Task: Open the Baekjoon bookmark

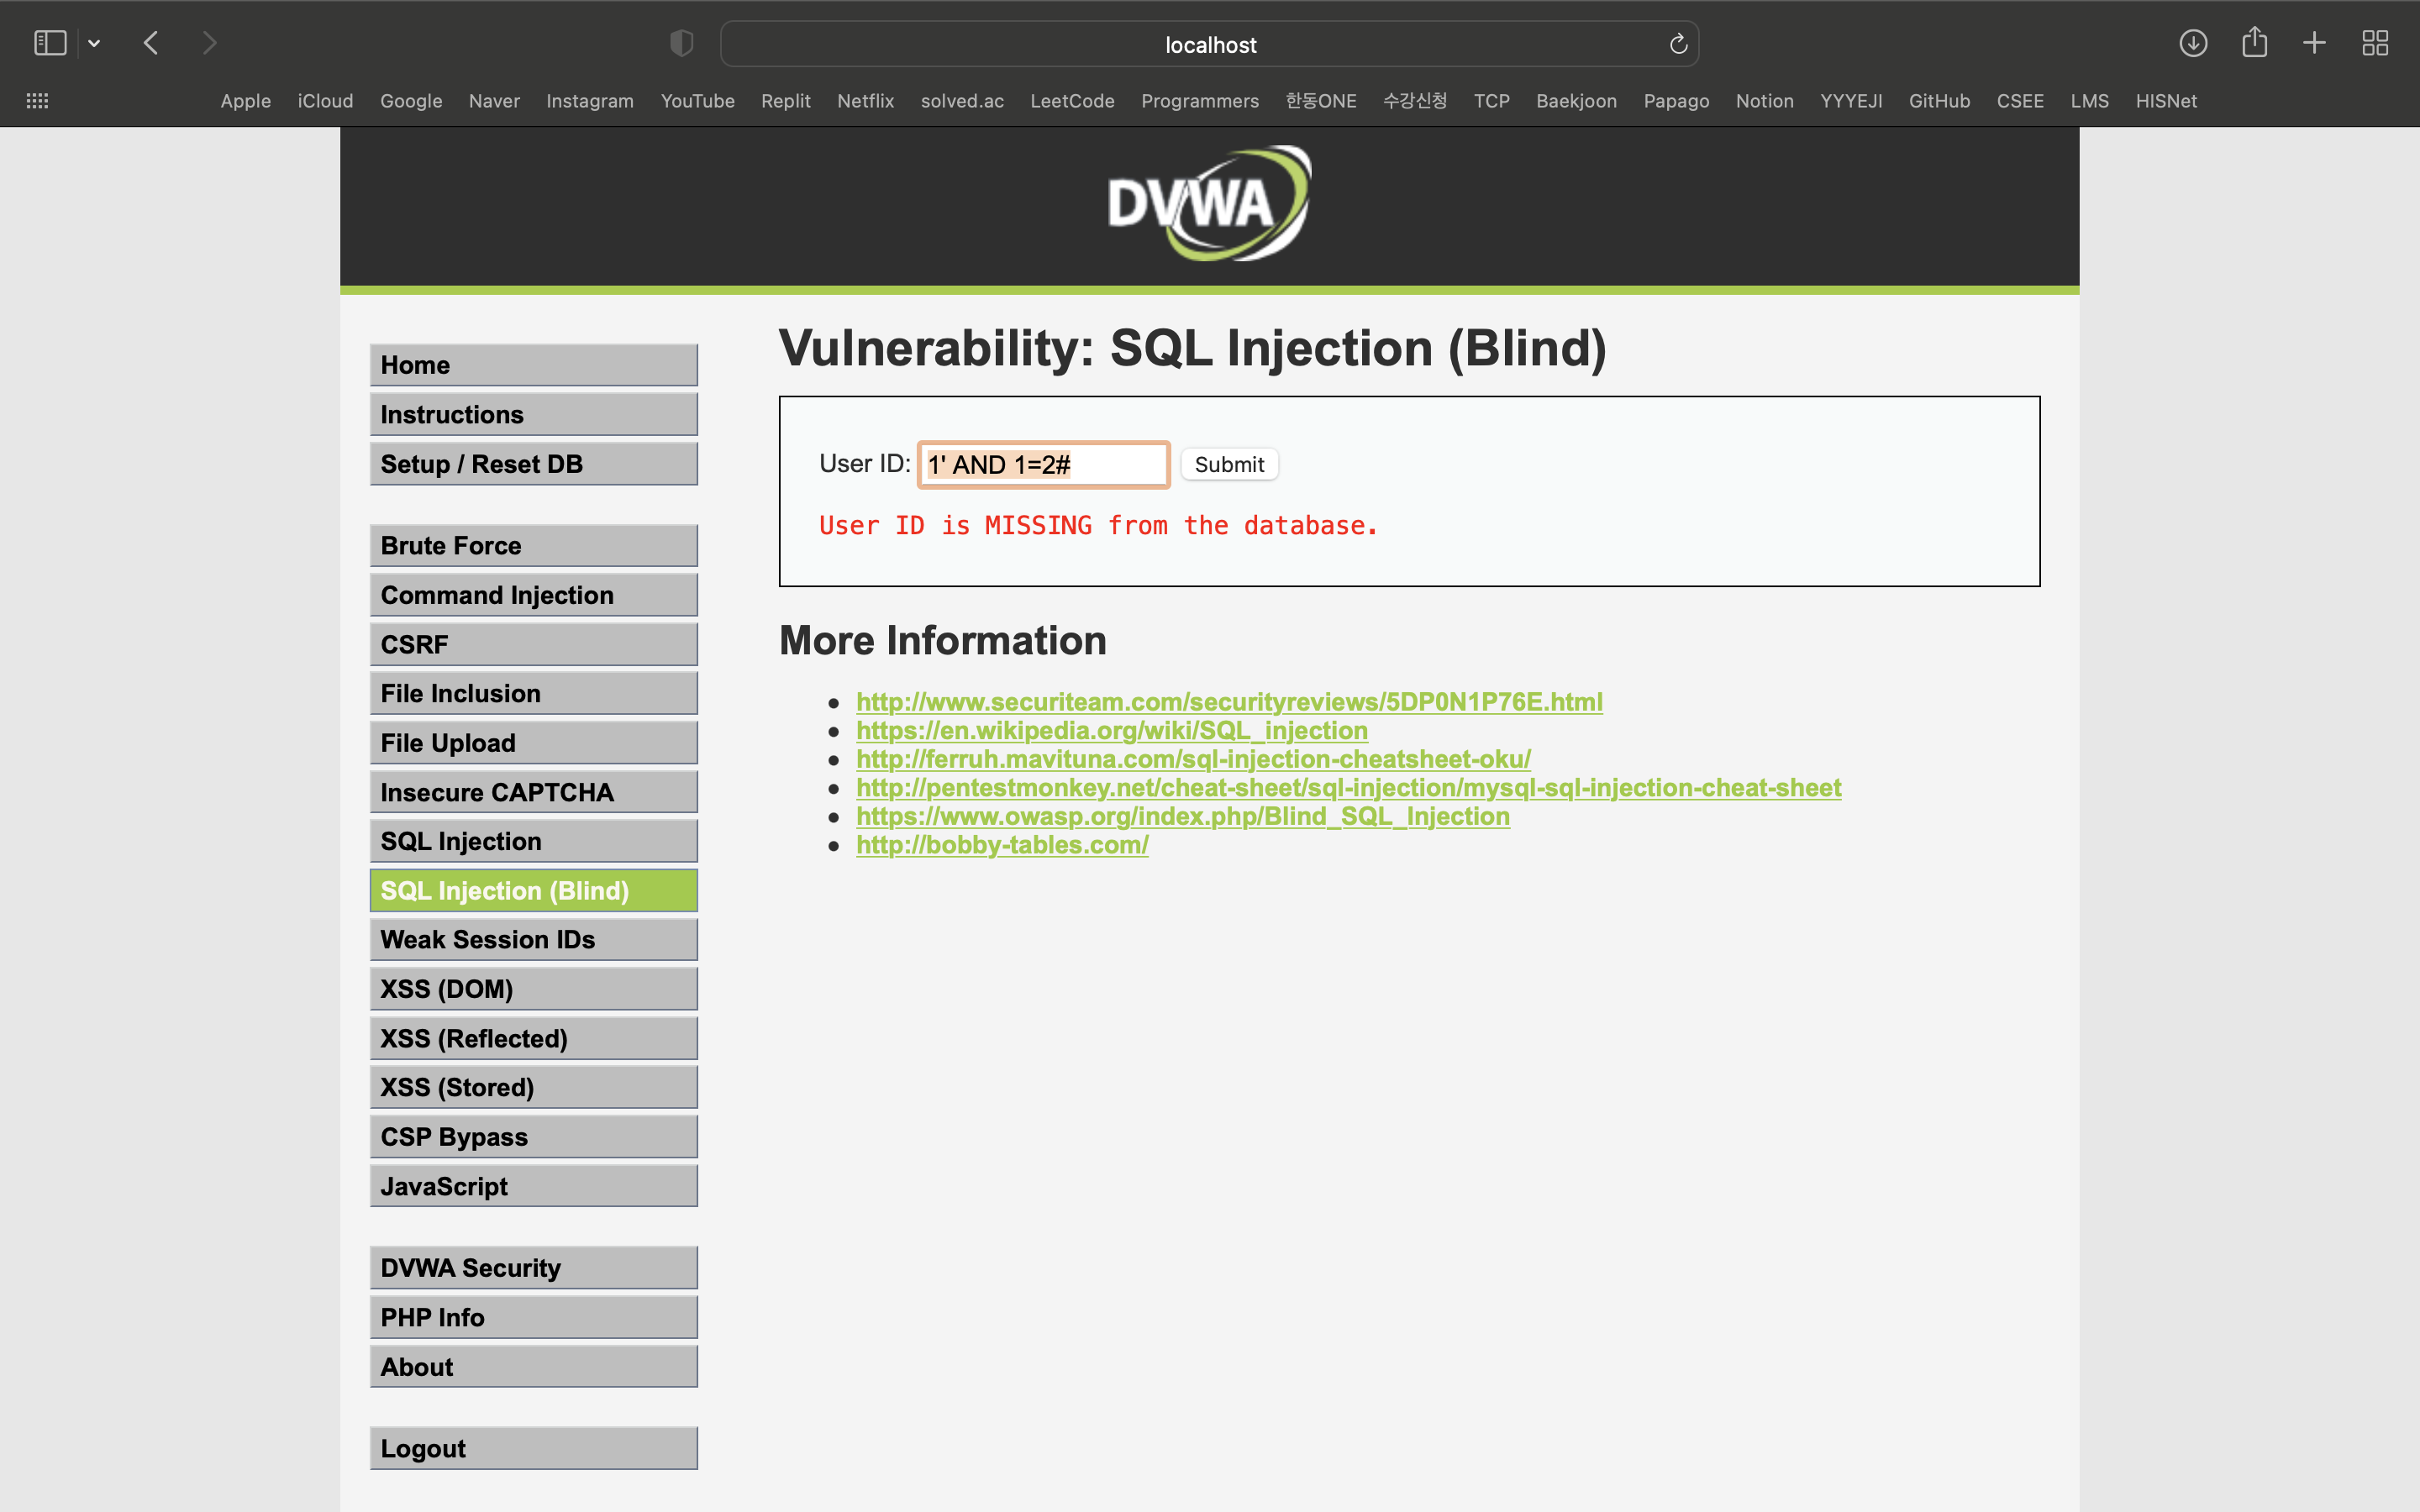Action: (x=1576, y=101)
